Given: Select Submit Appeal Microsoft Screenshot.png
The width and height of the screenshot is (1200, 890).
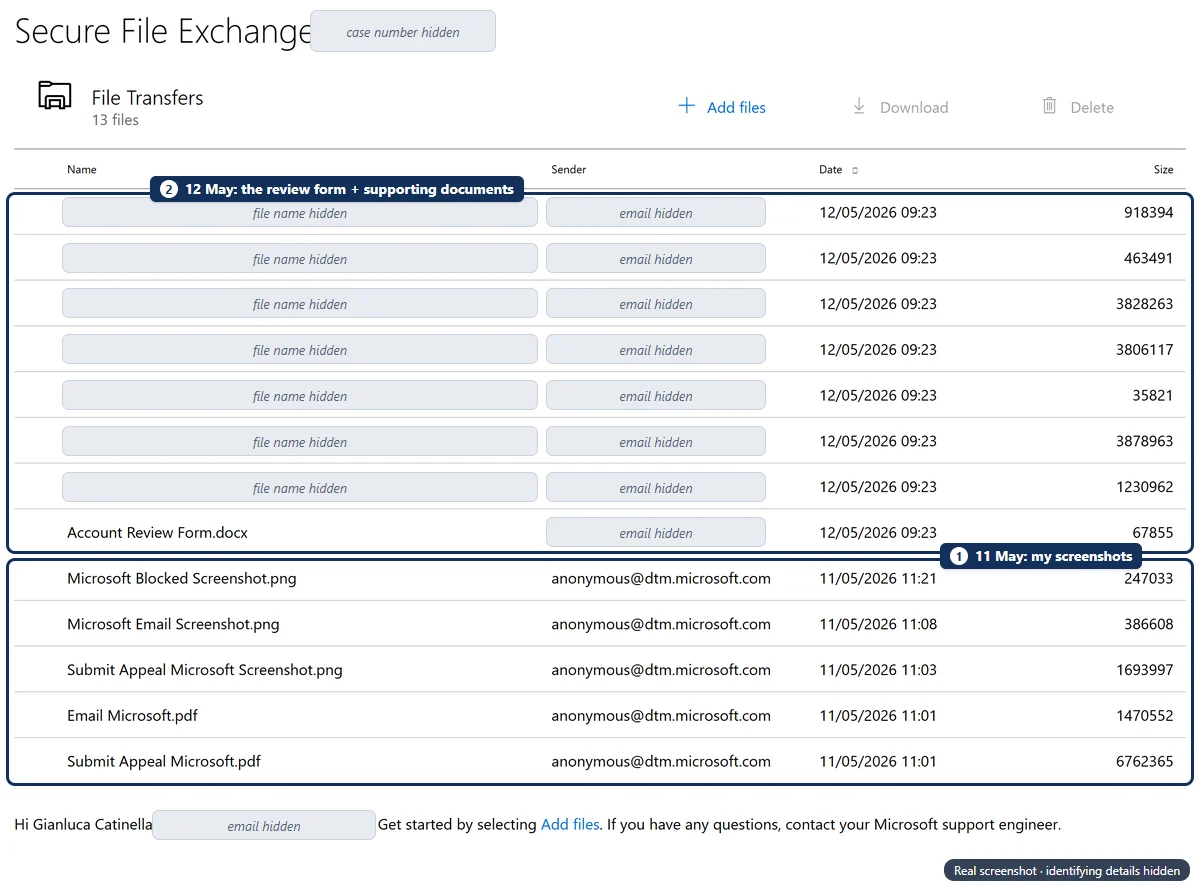Looking at the screenshot, I should point(205,670).
